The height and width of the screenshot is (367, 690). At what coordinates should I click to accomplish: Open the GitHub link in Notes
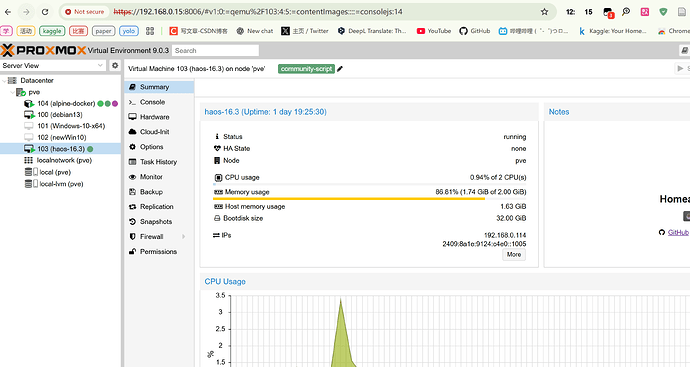coord(678,232)
